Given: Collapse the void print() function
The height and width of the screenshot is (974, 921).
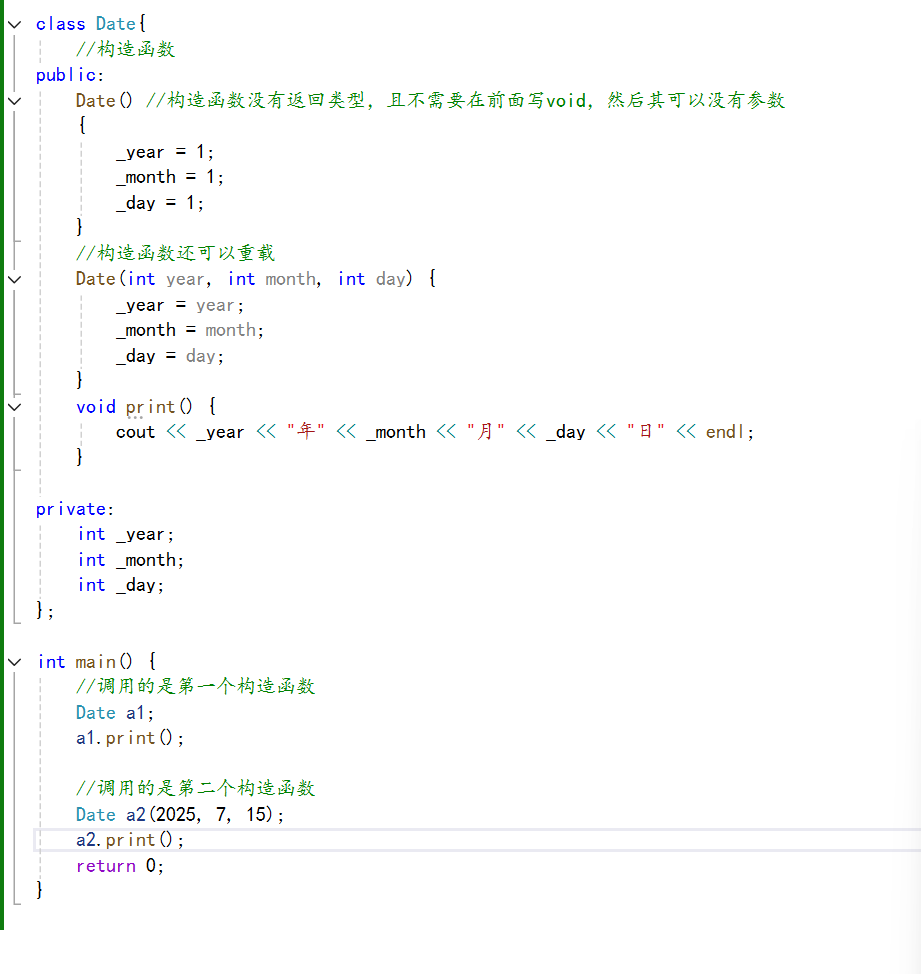Looking at the screenshot, I should click(x=14, y=407).
